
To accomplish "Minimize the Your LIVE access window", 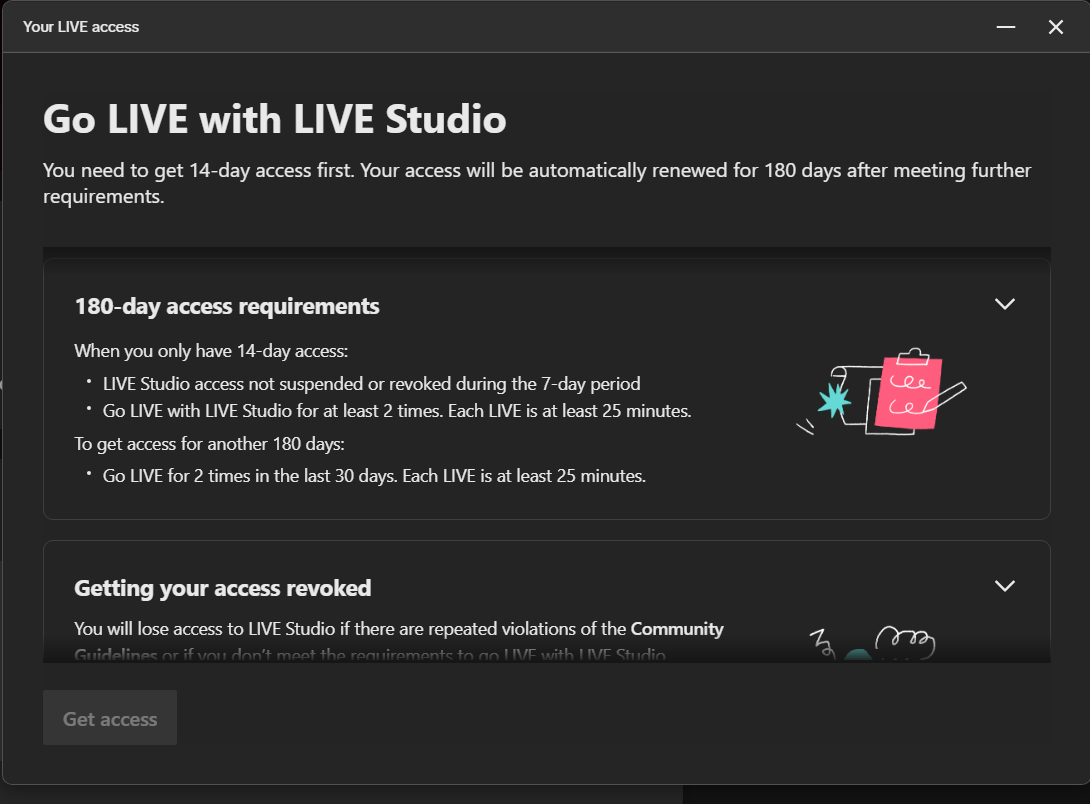I will (1005, 27).
